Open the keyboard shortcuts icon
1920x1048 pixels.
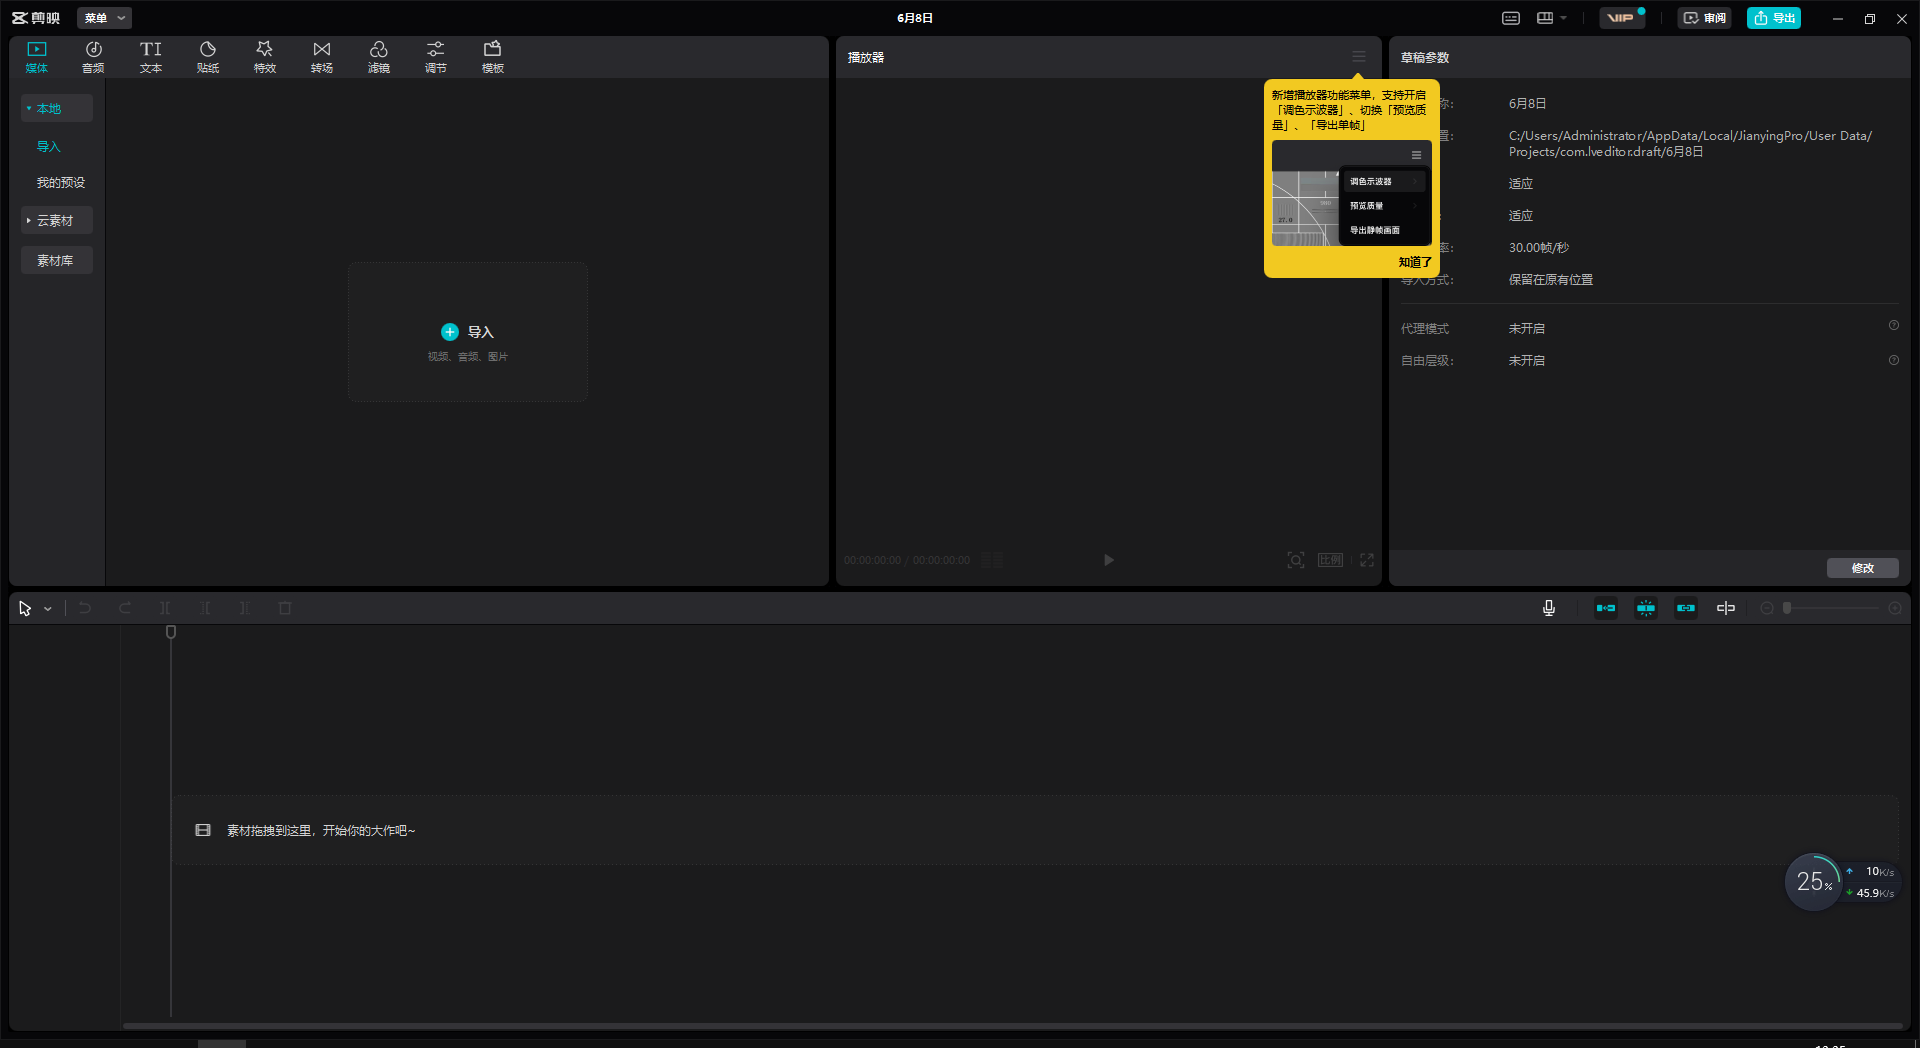click(x=1511, y=18)
